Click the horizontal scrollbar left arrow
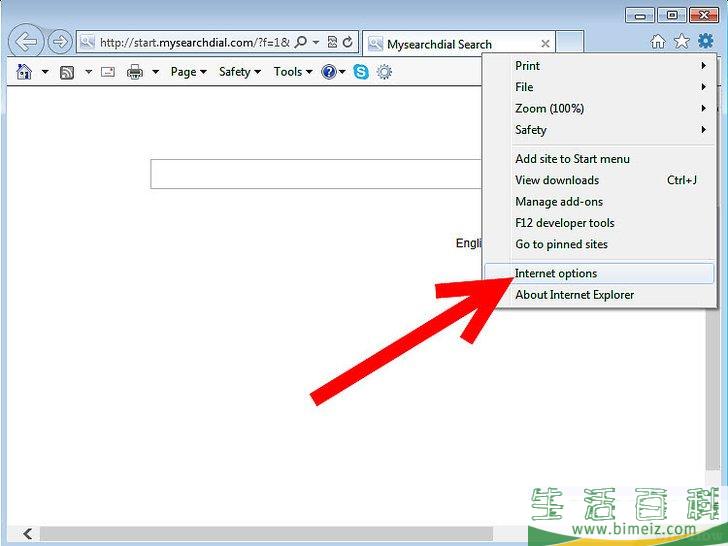Viewport: 728px width, 546px height. coord(28,534)
